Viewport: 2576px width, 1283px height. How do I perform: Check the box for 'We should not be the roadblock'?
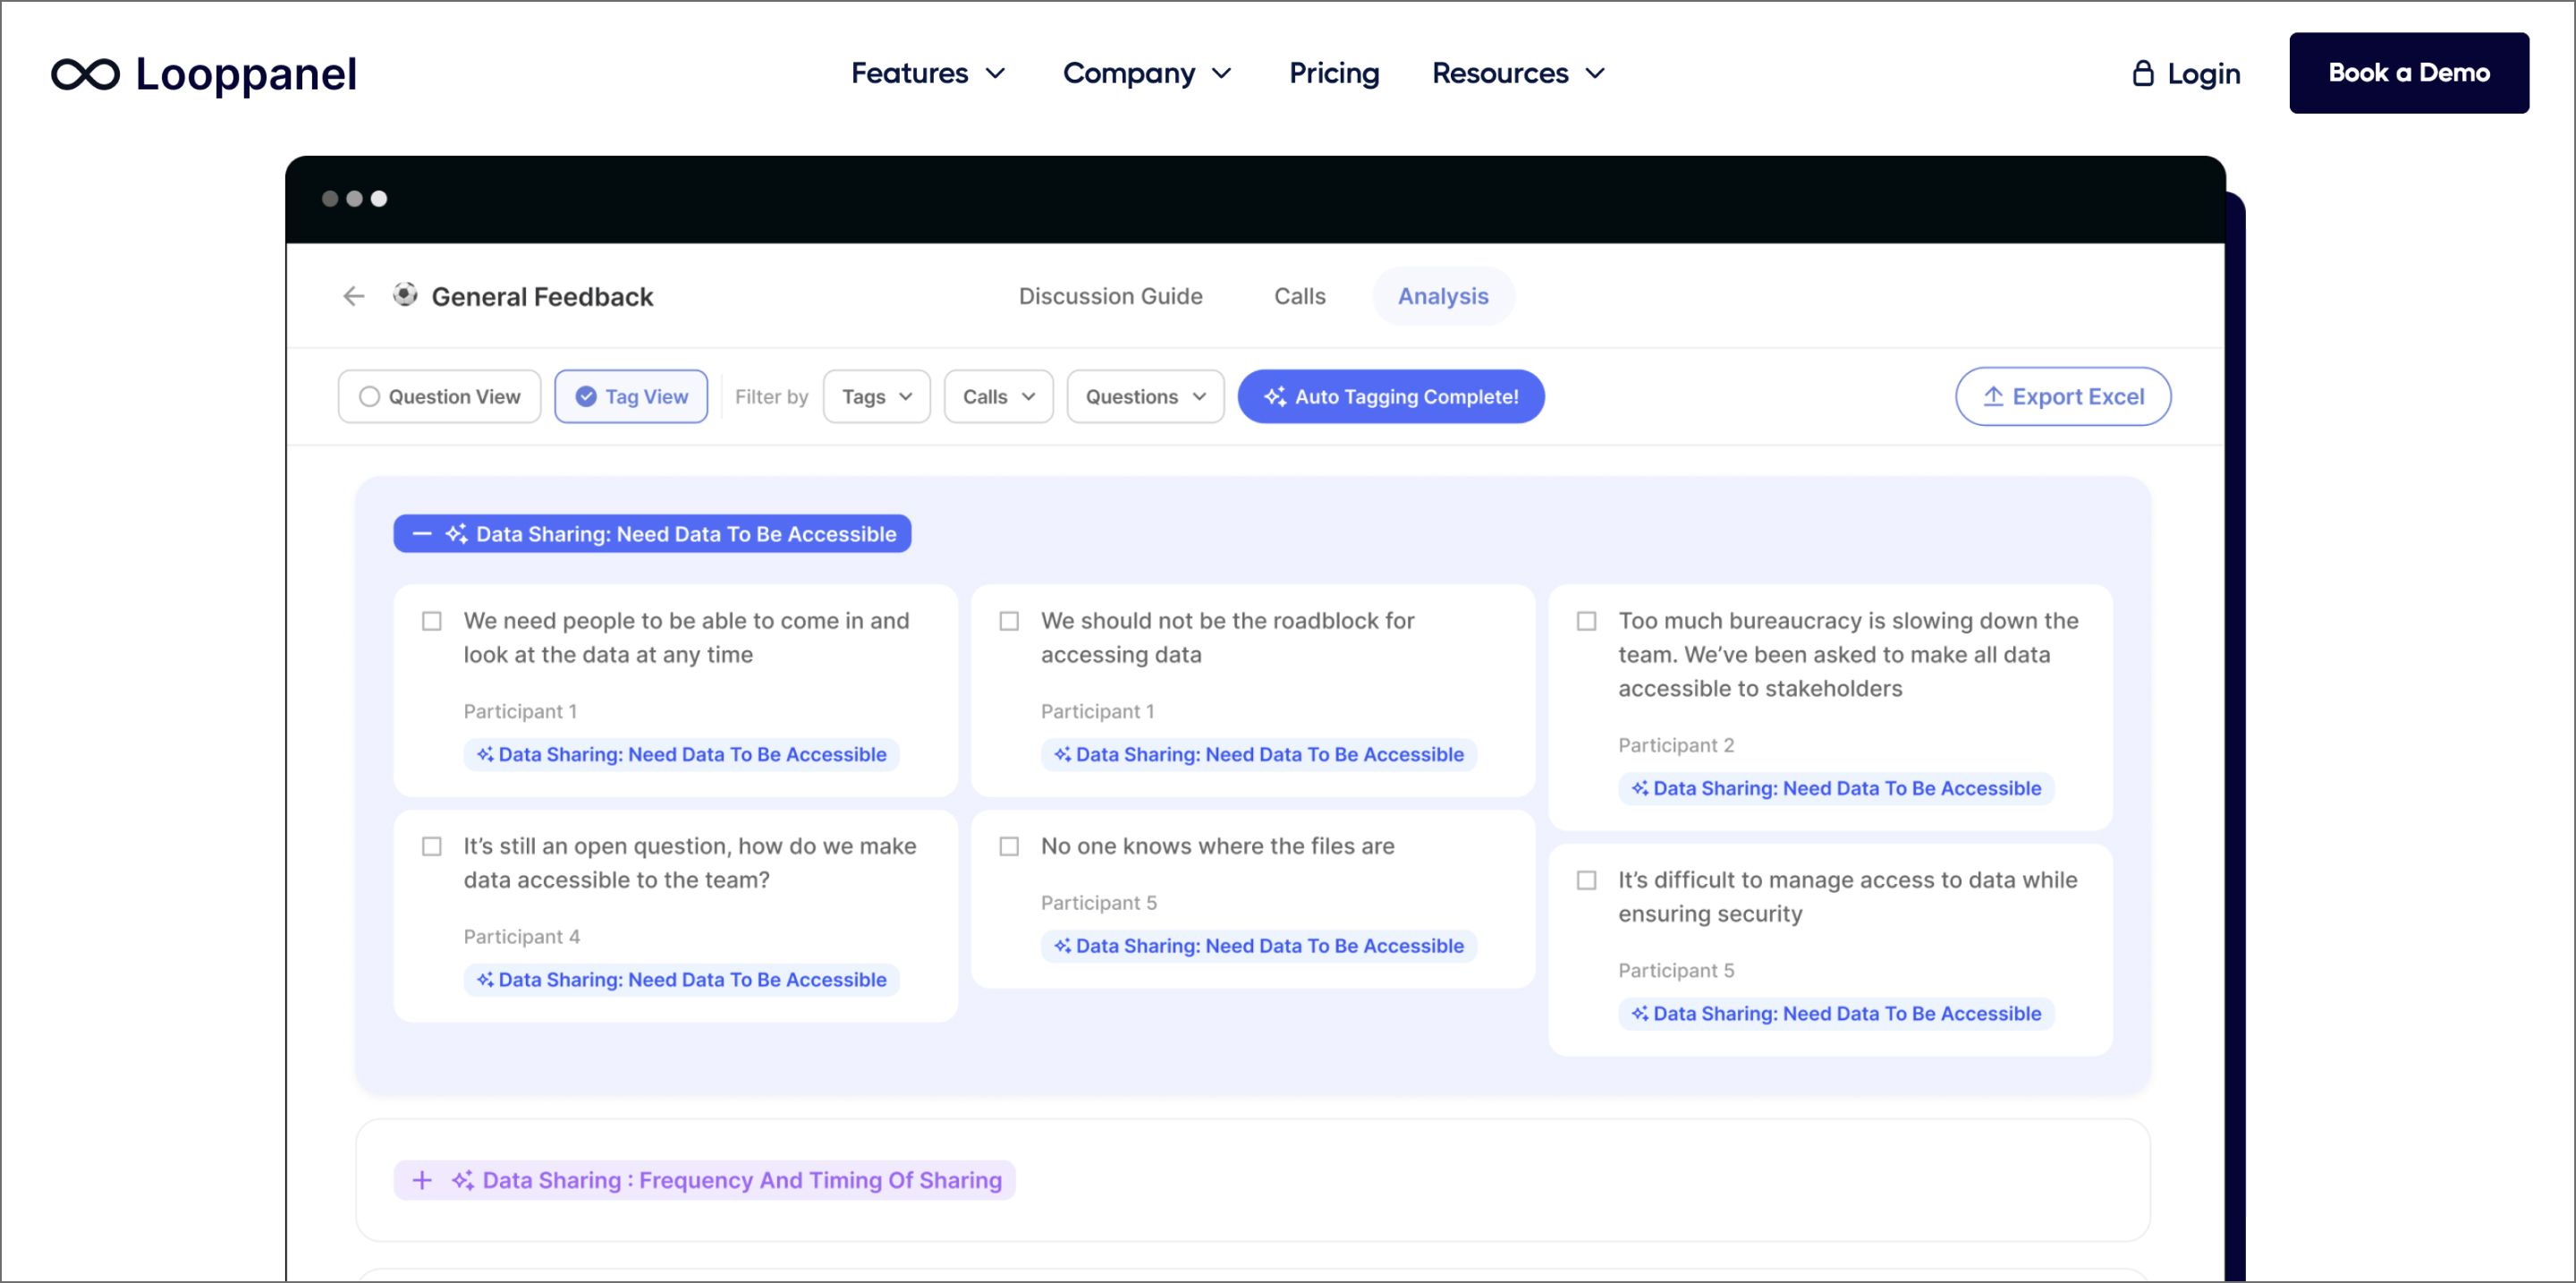[x=1009, y=621]
